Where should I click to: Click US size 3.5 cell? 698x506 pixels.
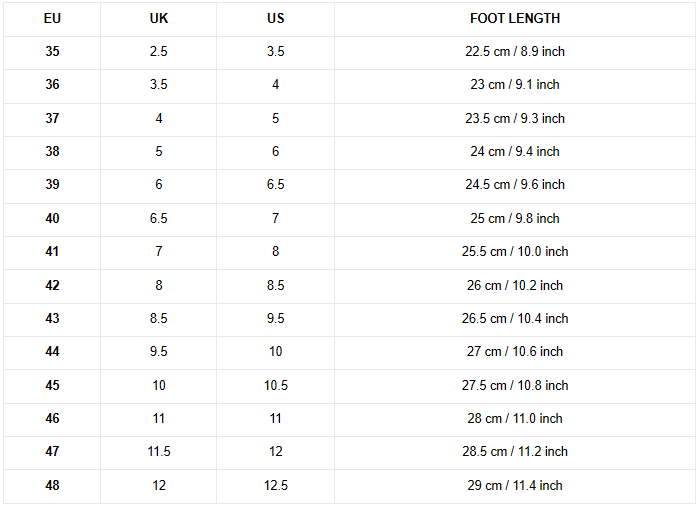click(x=276, y=52)
